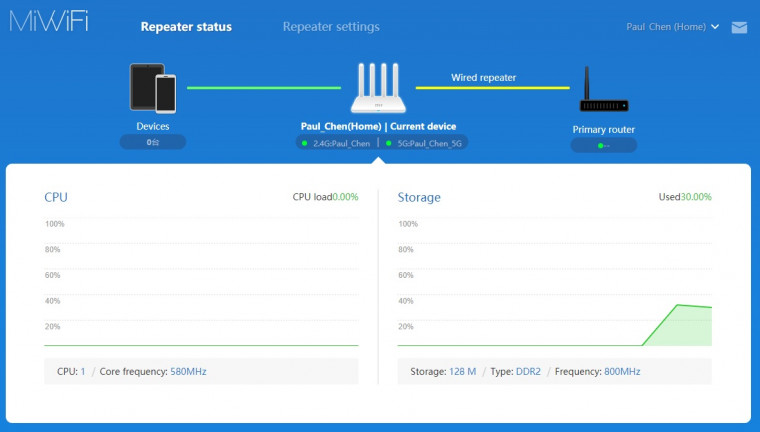760x432 pixels.
Task: Click the 580MHz core frequency value
Action: [x=189, y=371]
